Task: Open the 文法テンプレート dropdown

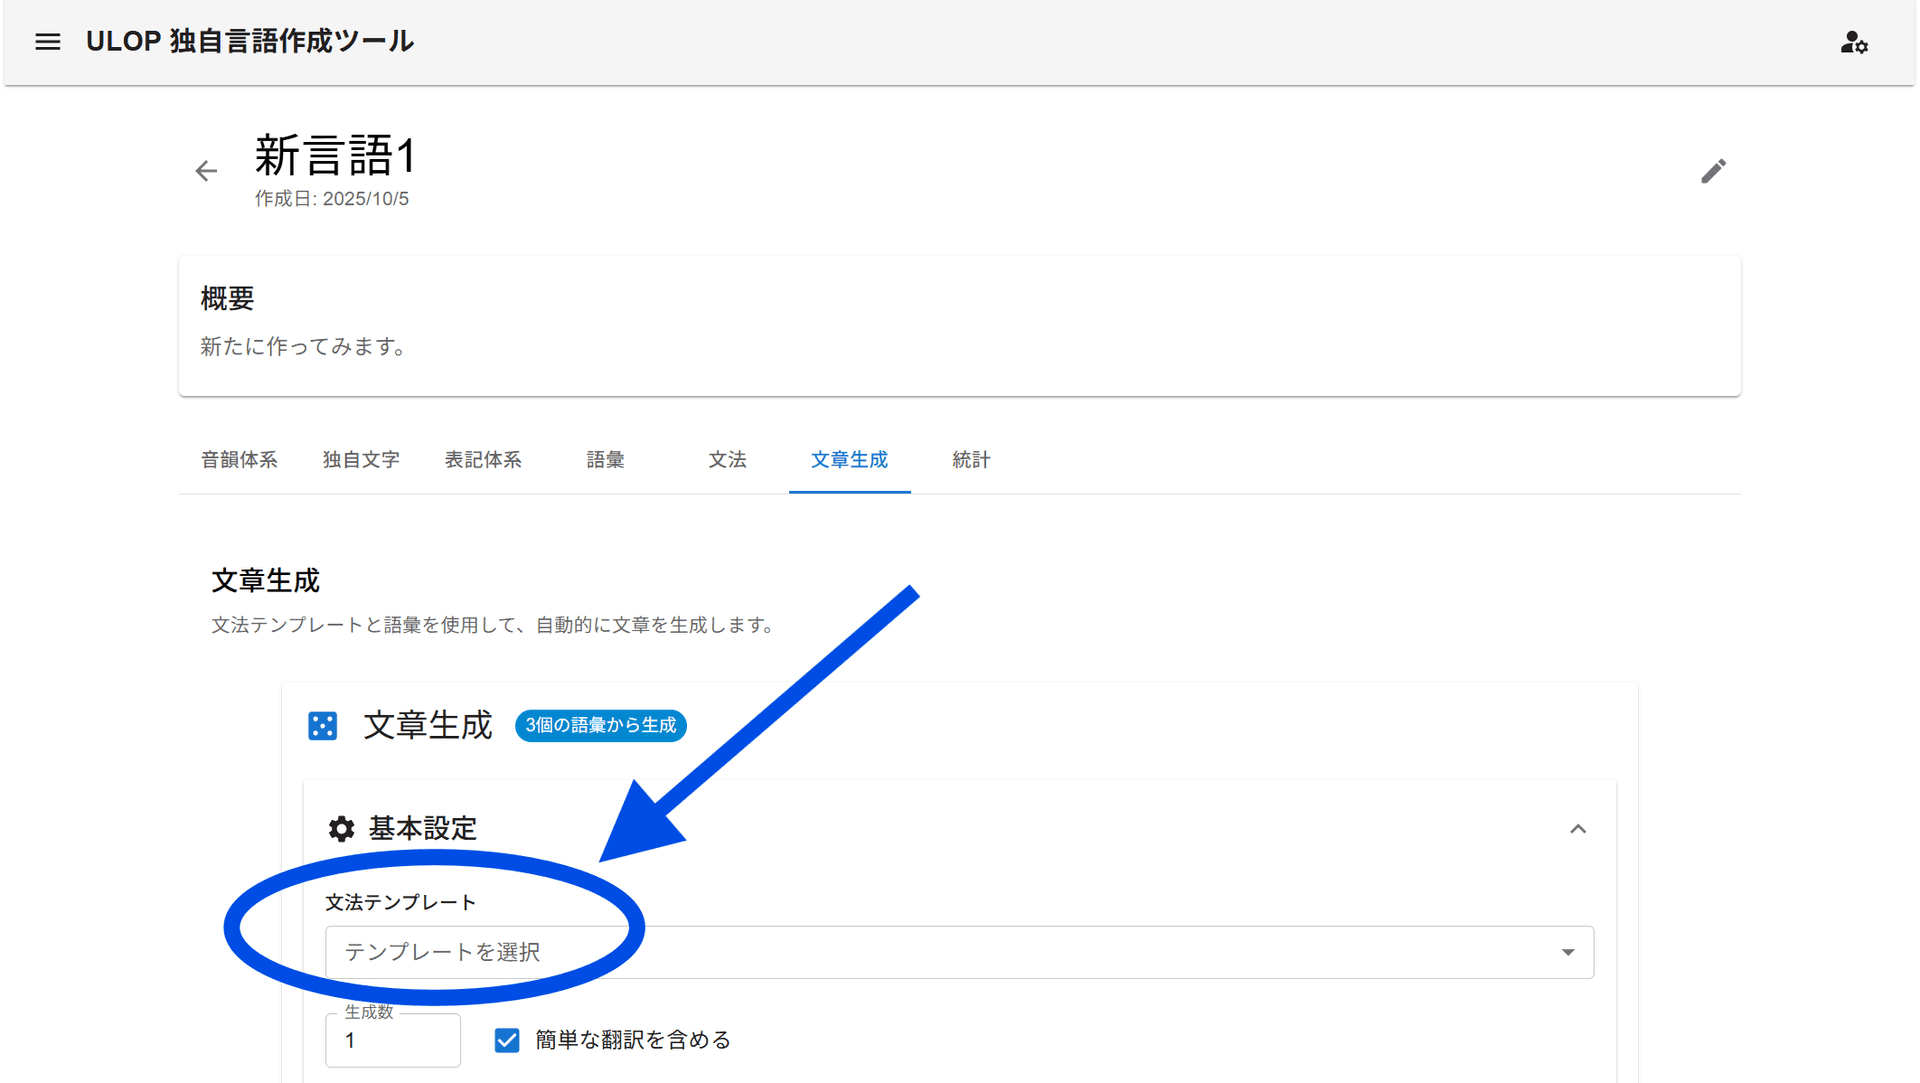Action: [958, 952]
